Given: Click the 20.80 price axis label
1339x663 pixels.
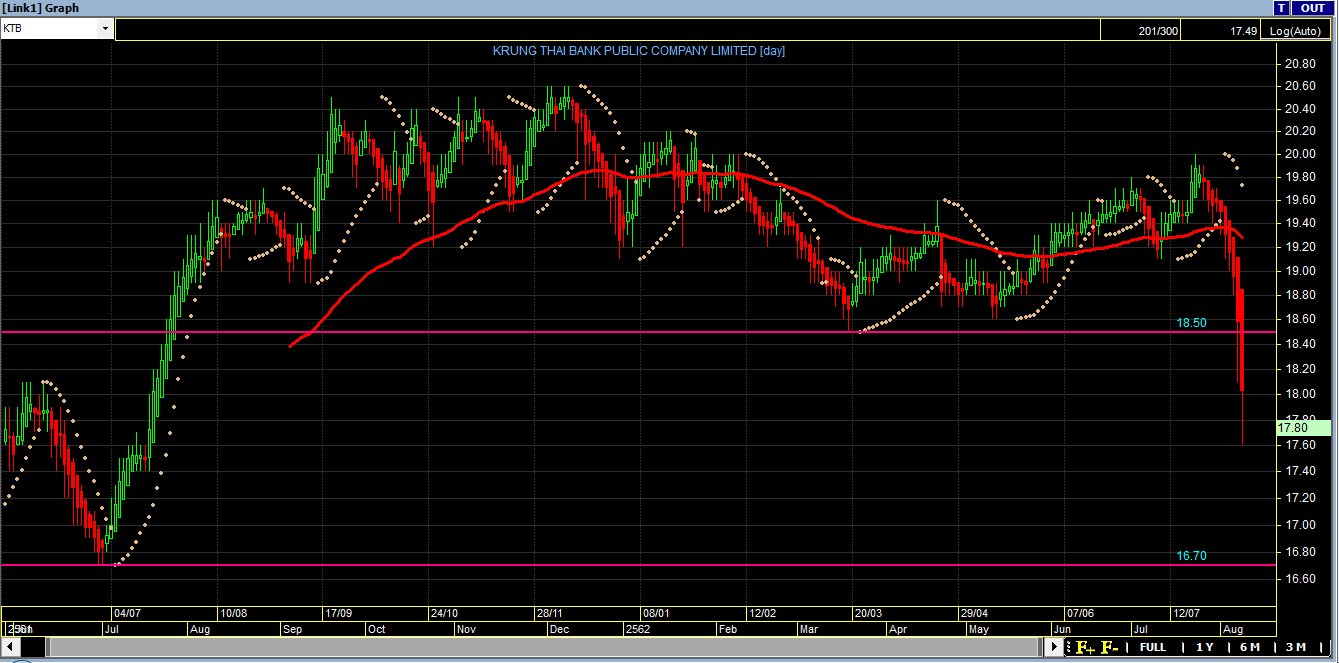Looking at the screenshot, I should coord(1300,63).
